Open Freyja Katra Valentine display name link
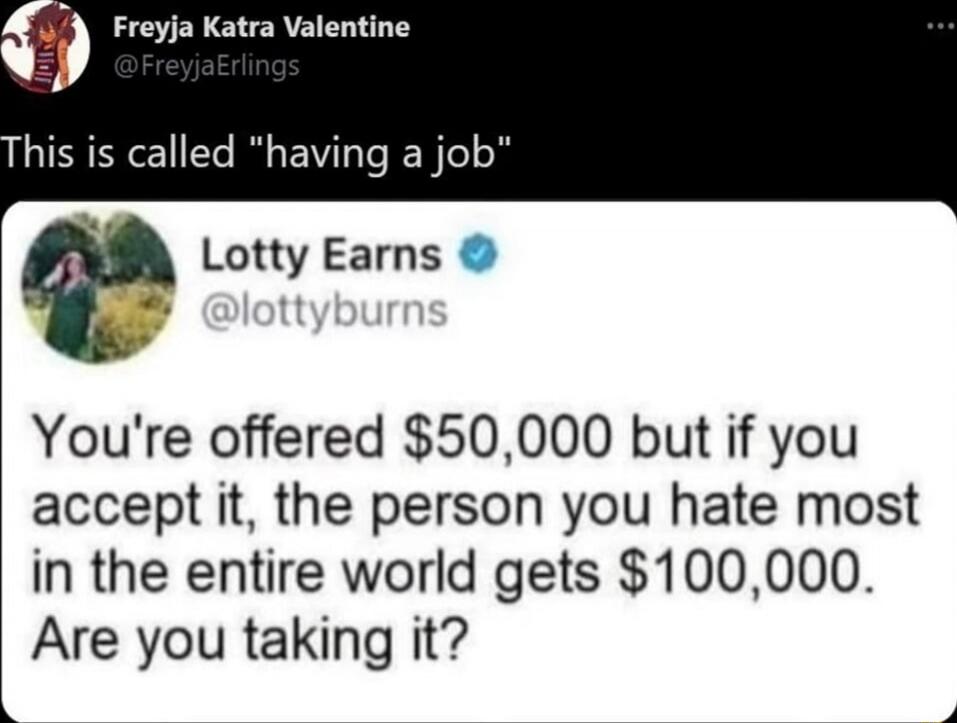This screenshot has height=723, width=957. (261, 27)
